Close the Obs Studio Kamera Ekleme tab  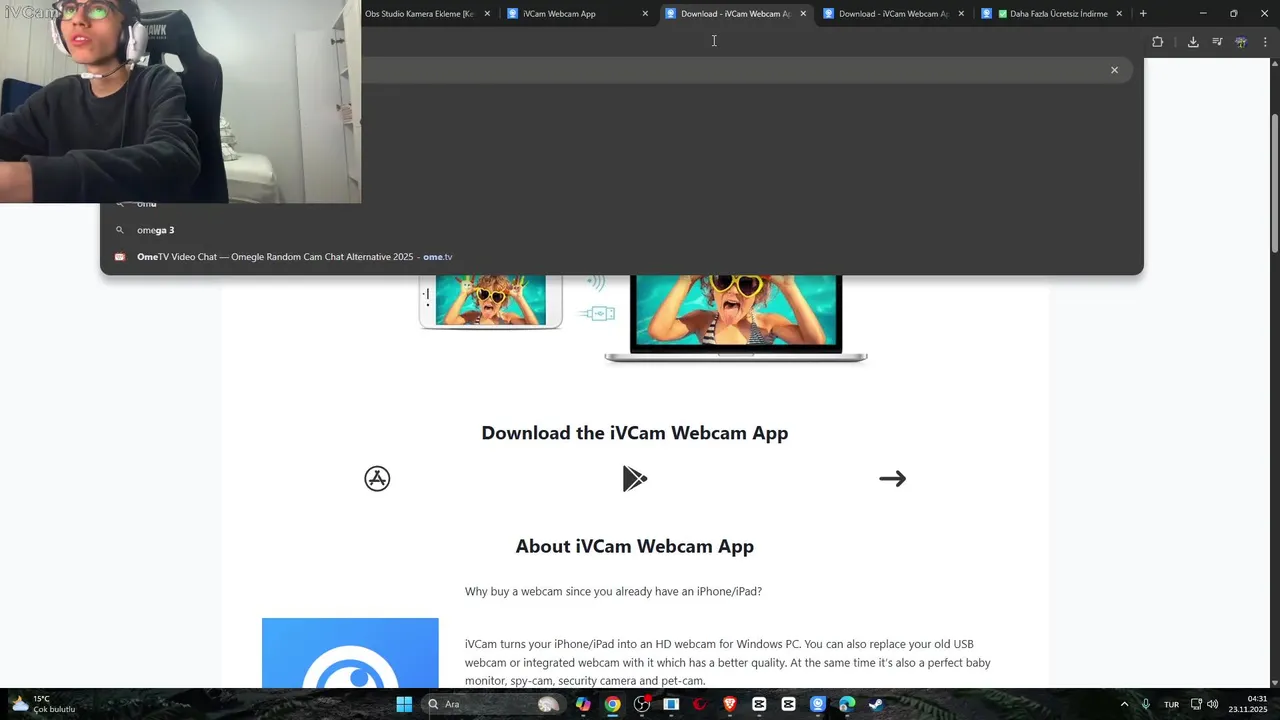point(487,14)
